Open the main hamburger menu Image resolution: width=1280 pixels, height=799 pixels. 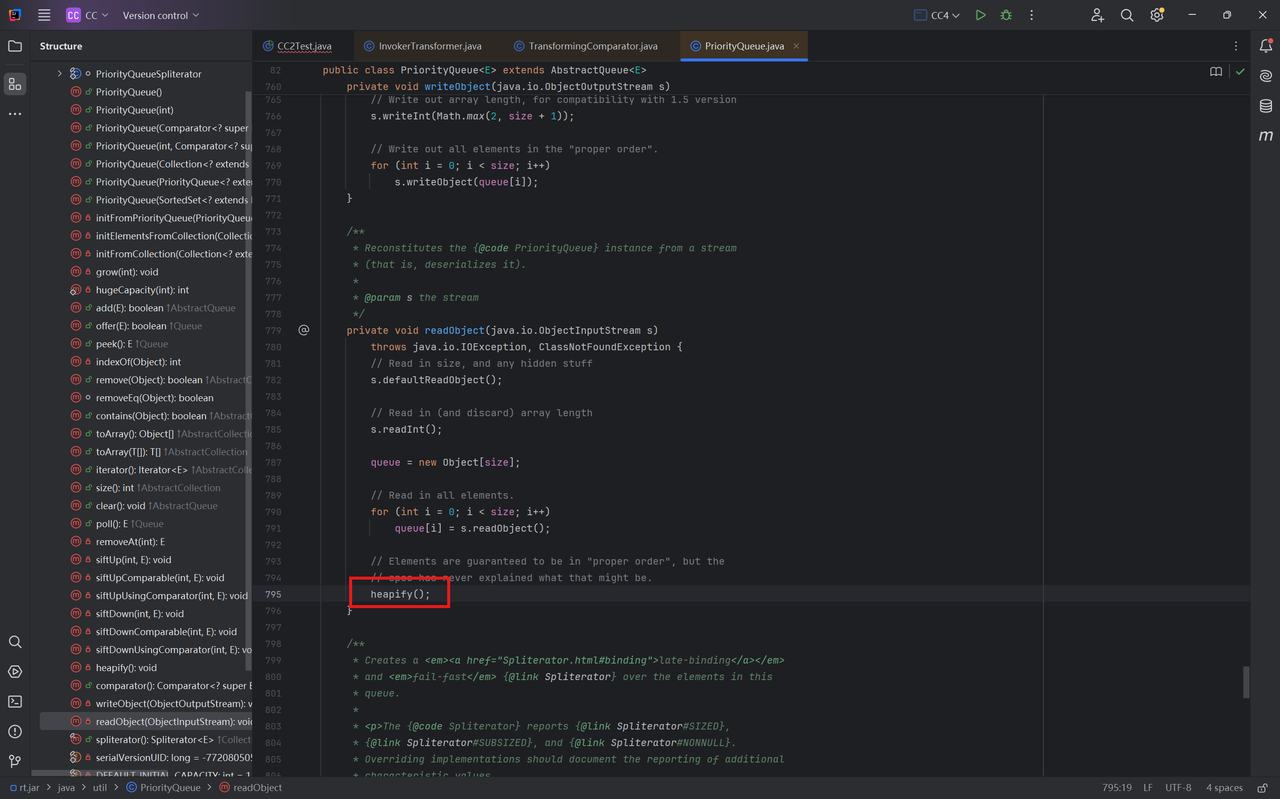click(44, 15)
